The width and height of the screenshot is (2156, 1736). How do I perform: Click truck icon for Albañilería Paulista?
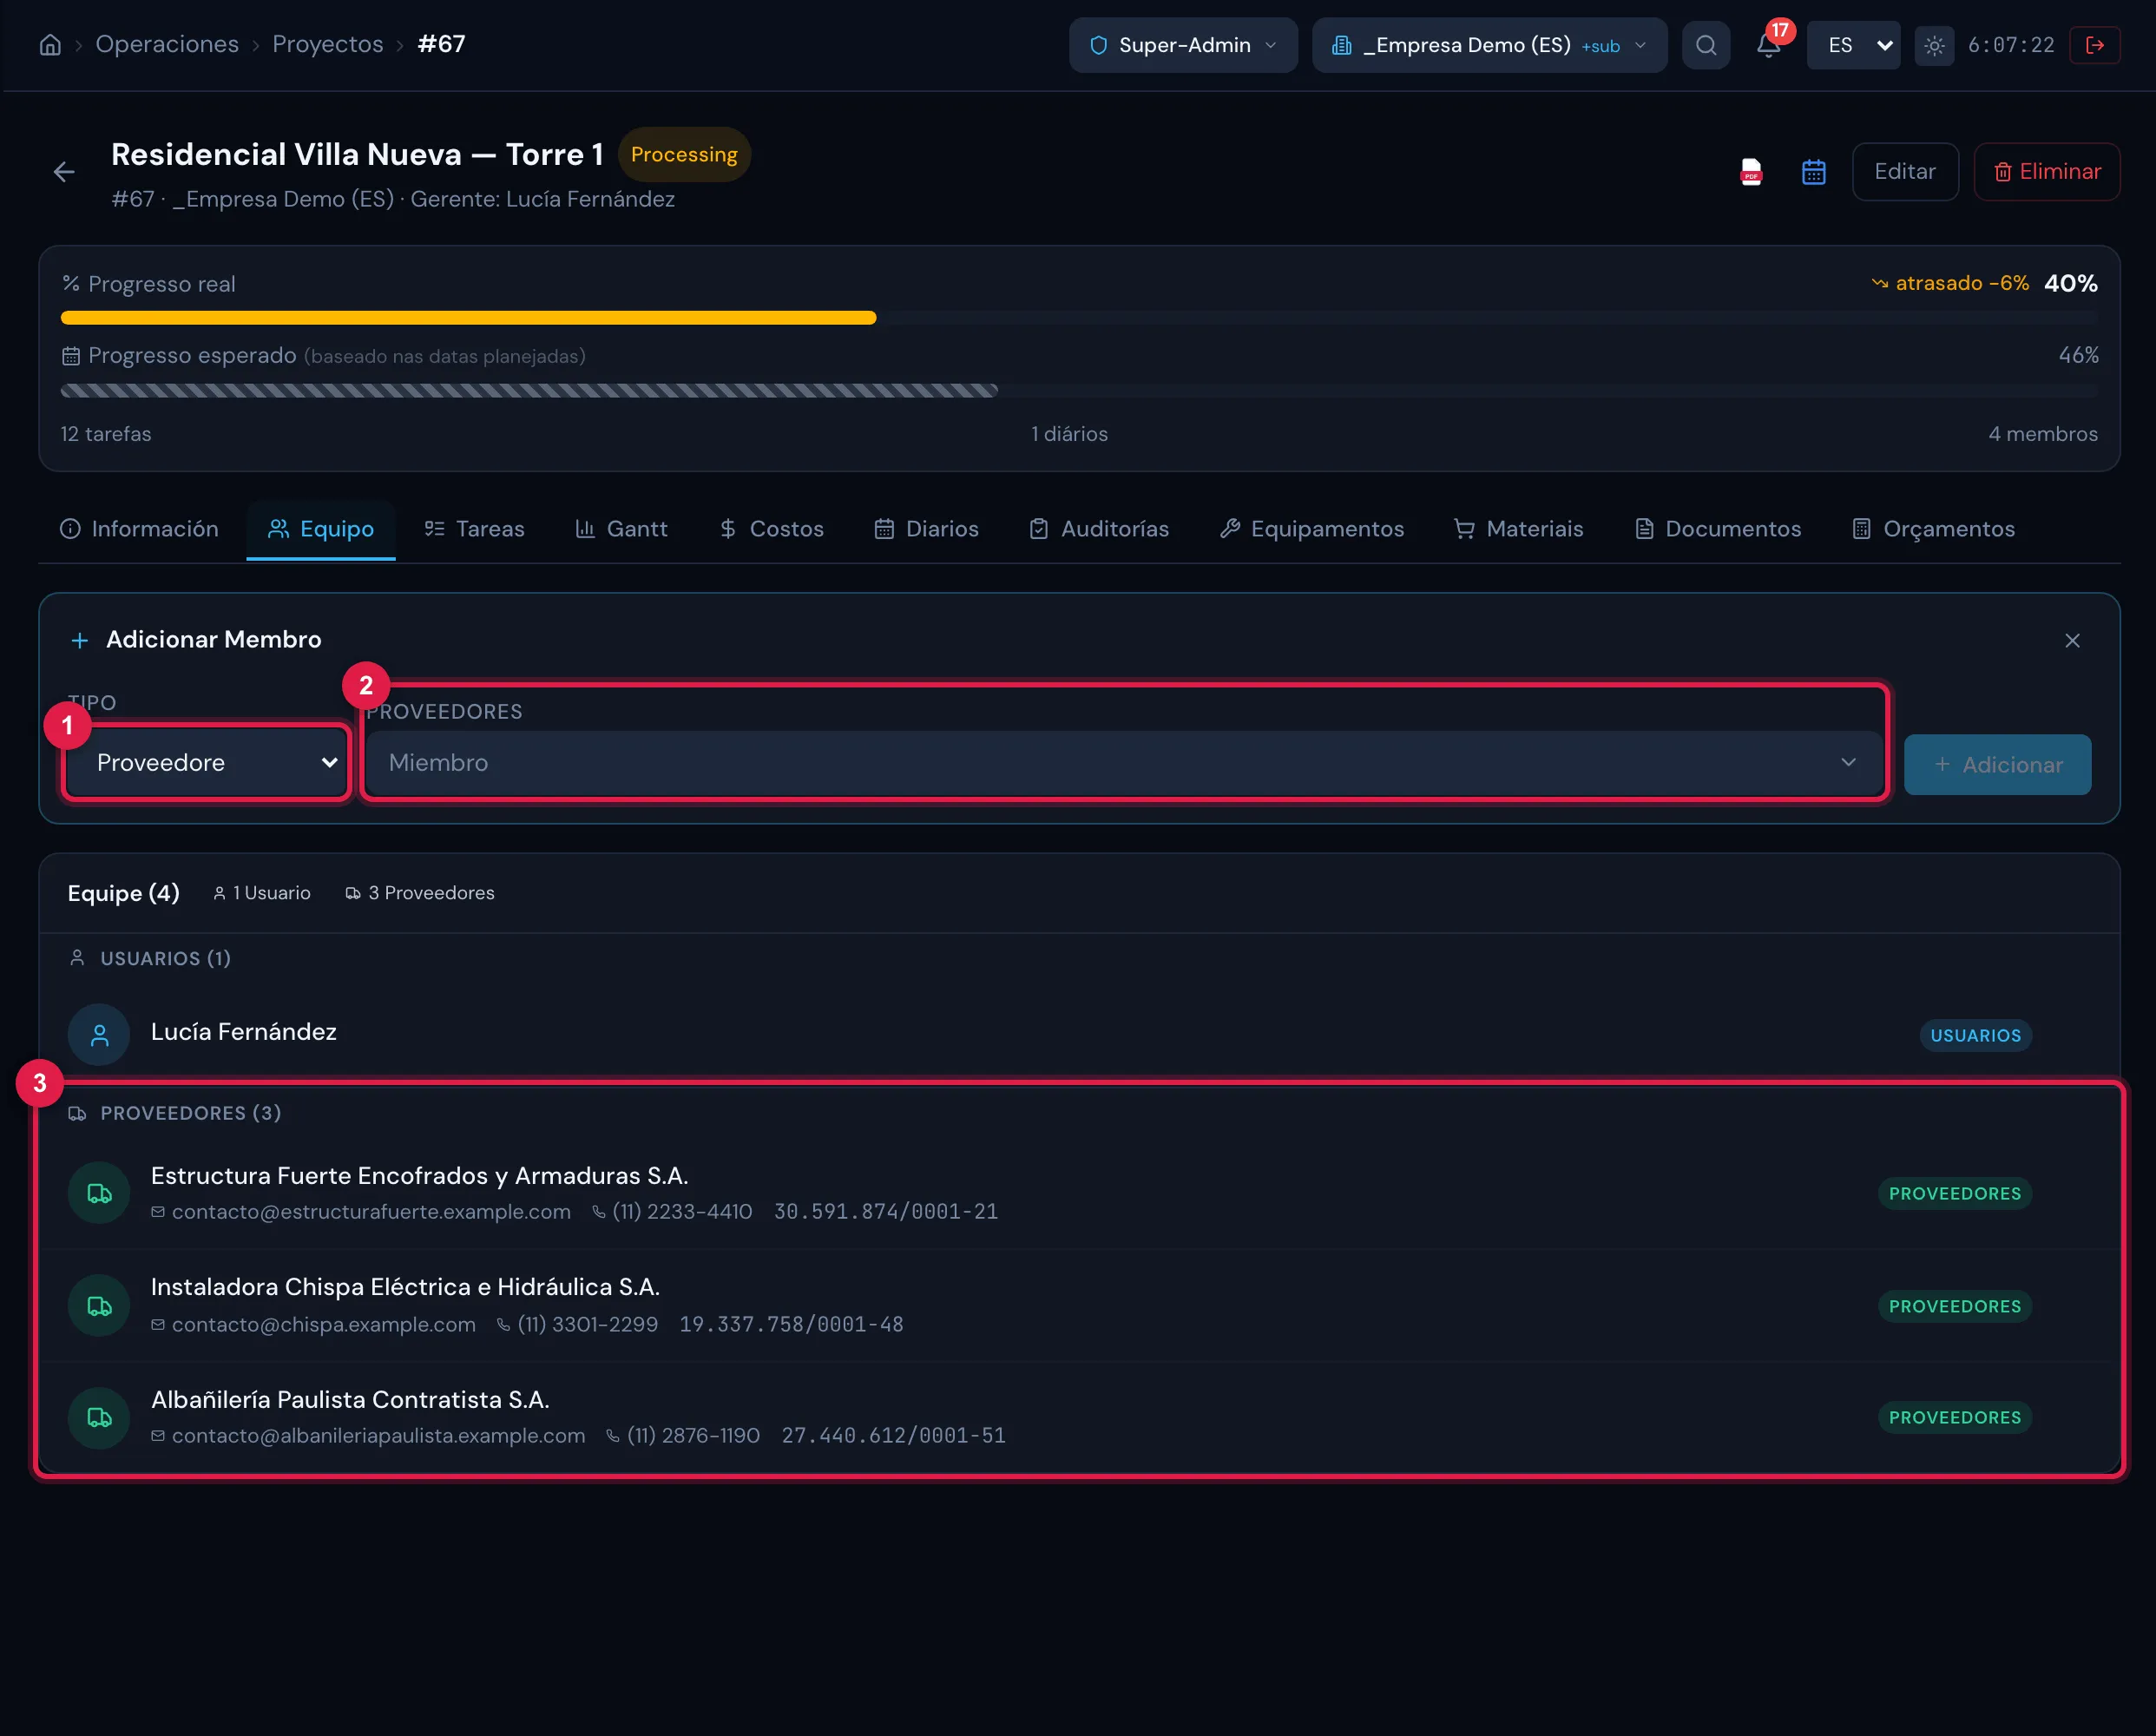99,1417
